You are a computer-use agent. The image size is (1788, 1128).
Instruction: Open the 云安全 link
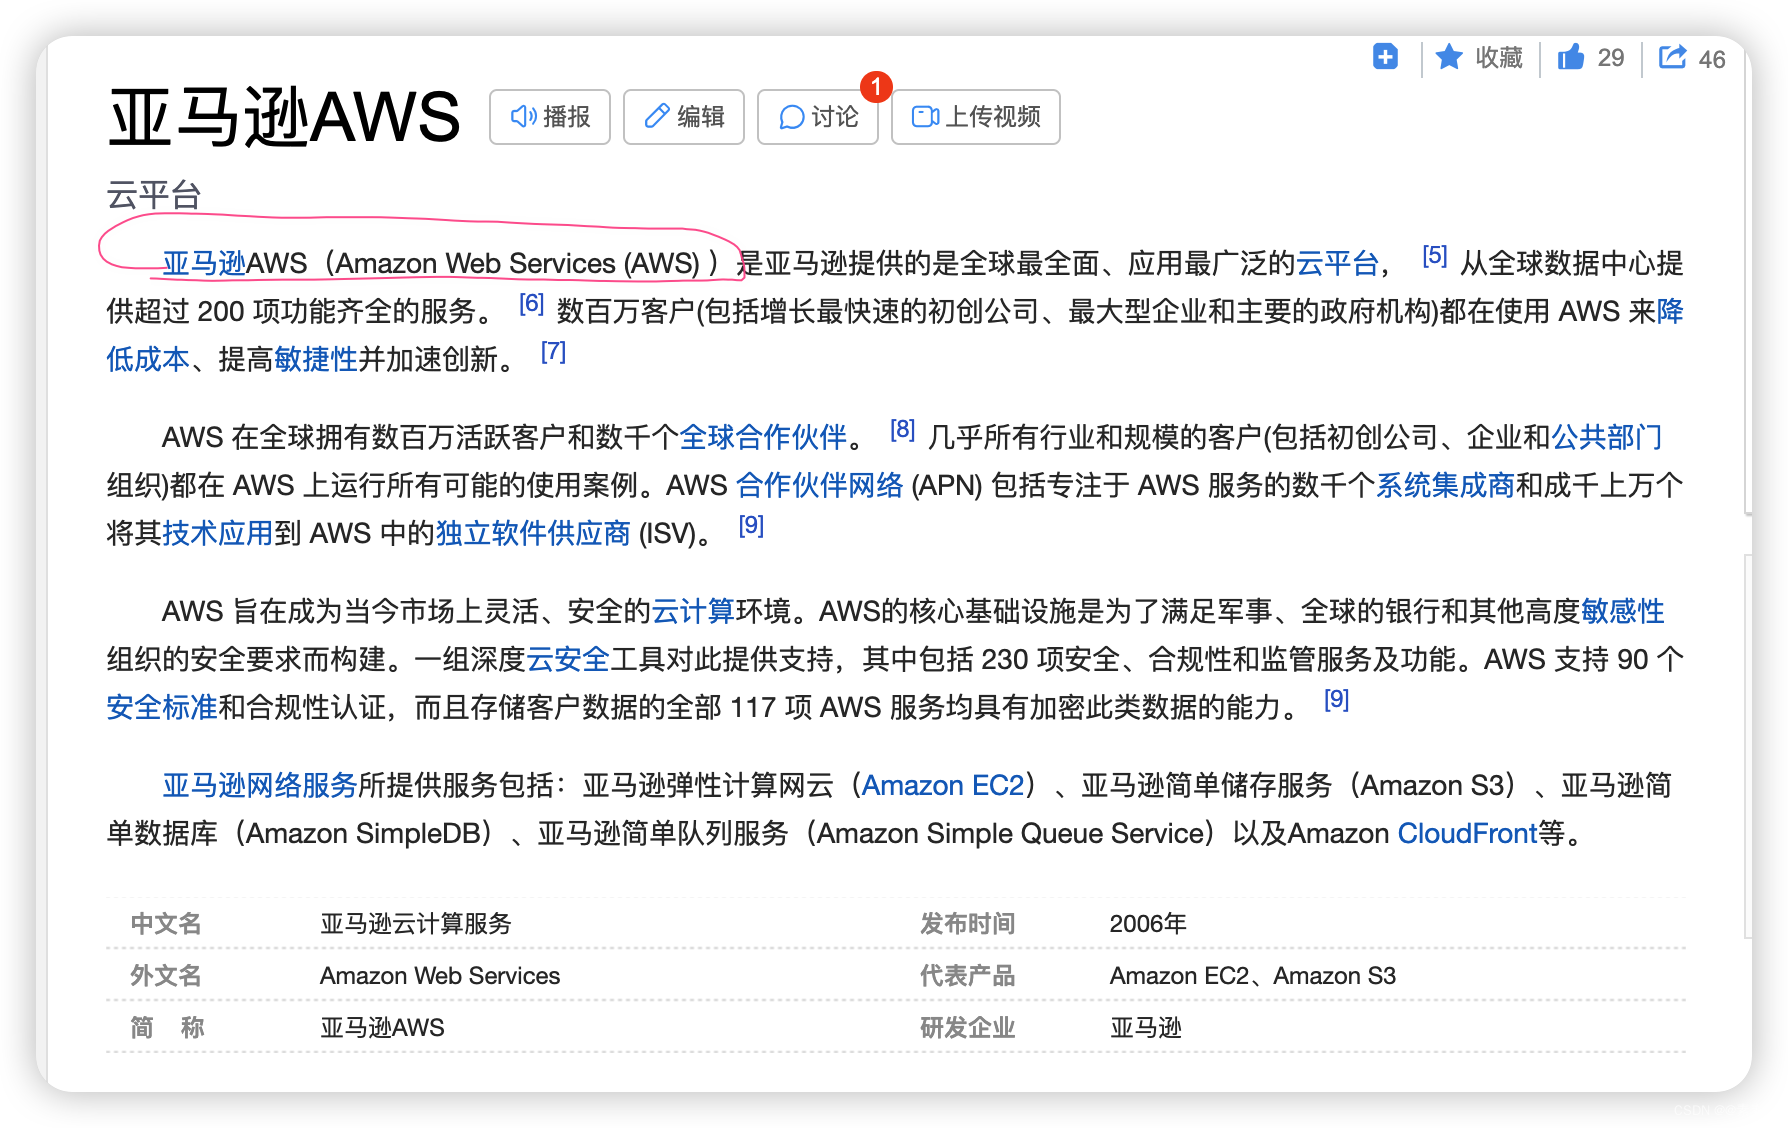(x=568, y=659)
